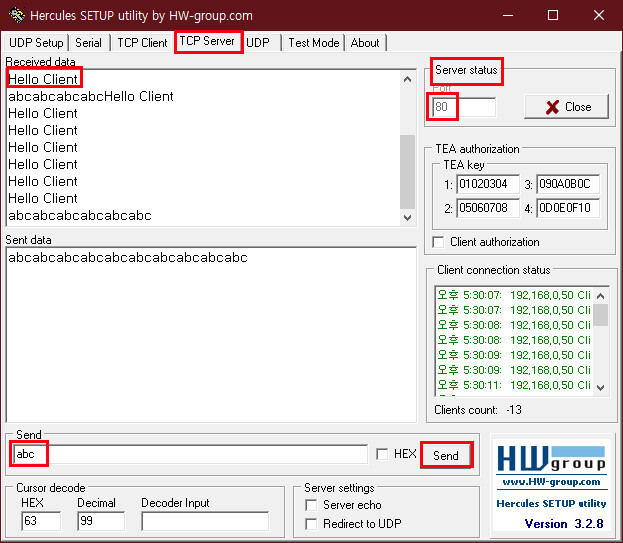Click the Send button
Viewport: 623px width, 543px height.
(446, 455)
